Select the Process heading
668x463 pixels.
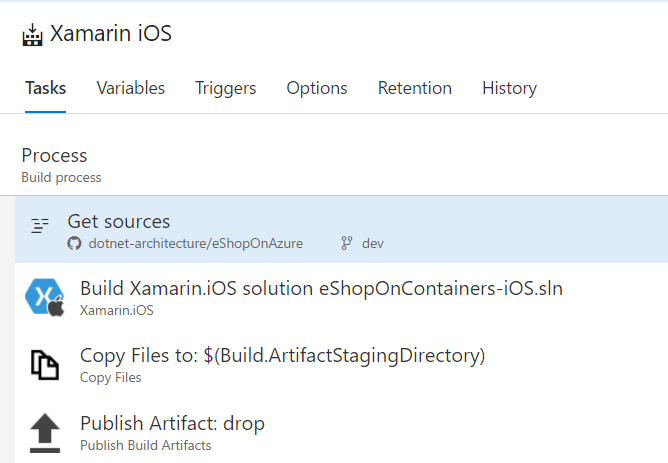(x=54, y=156)
